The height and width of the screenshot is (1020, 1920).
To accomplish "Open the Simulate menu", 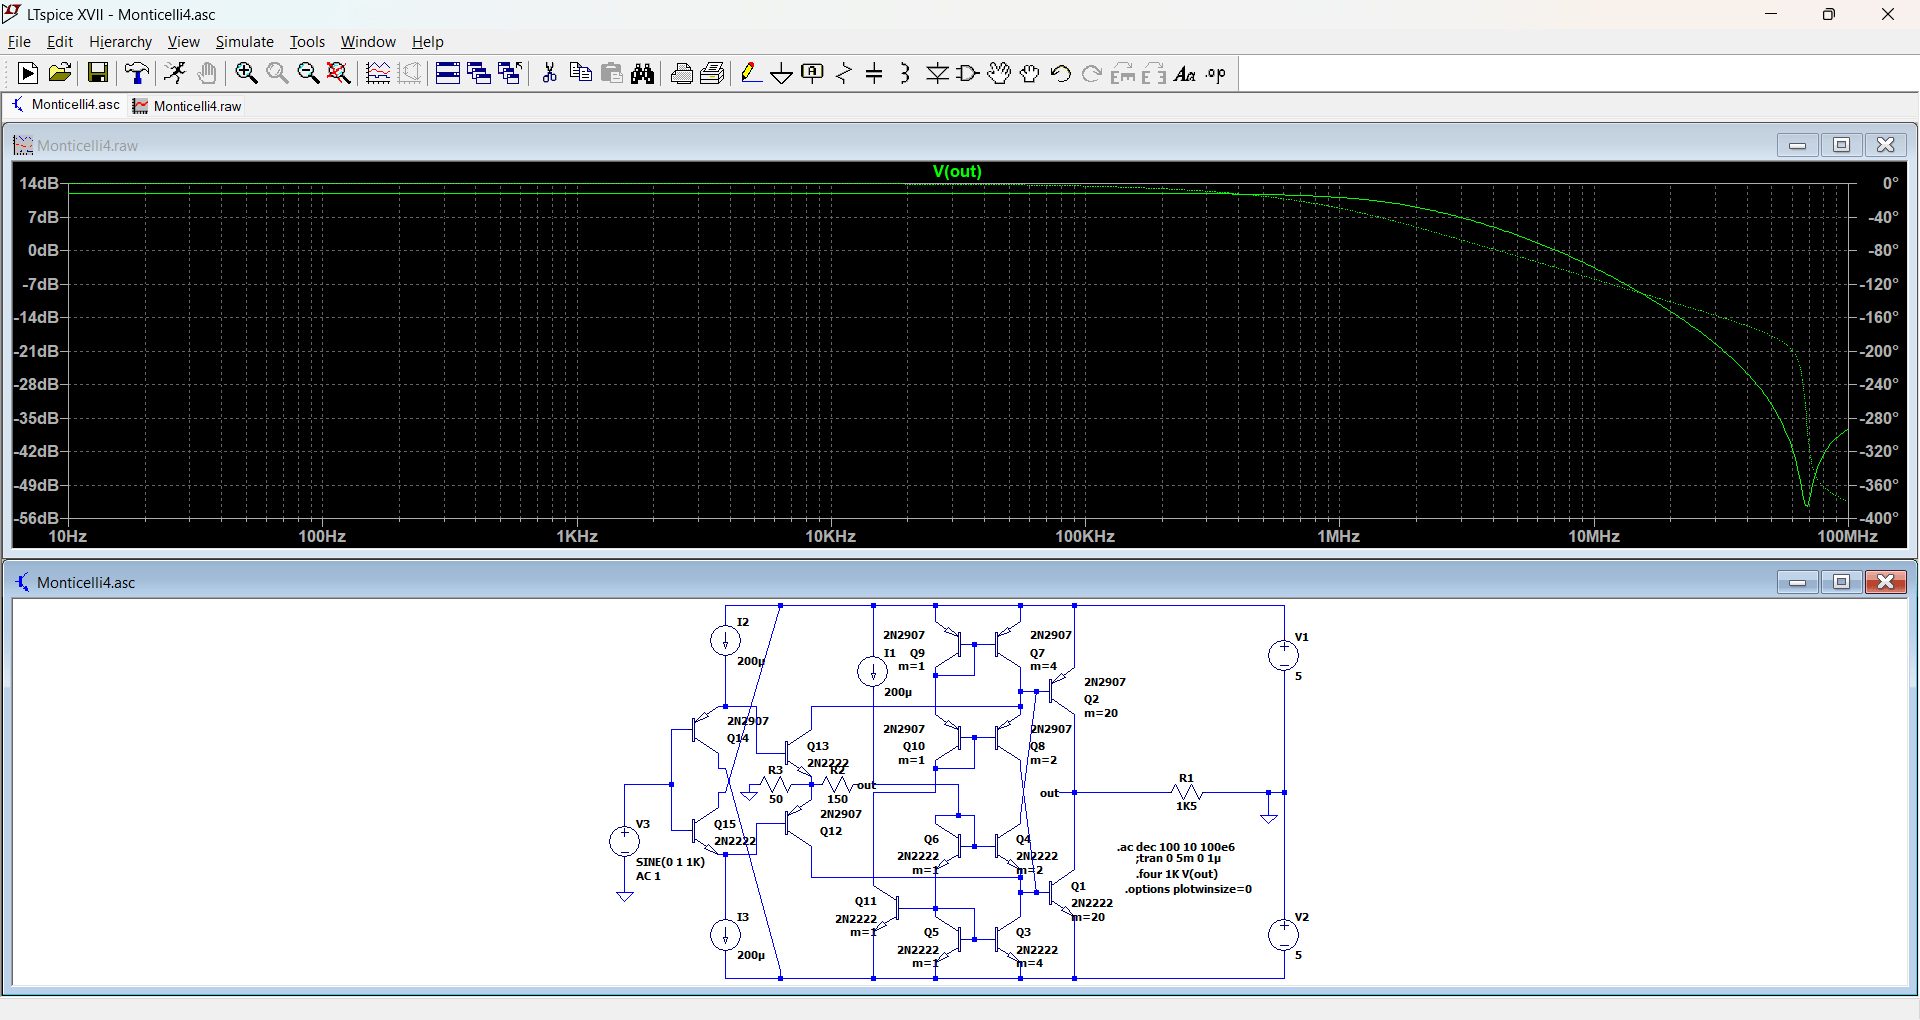I will click(x=244, y=42).
